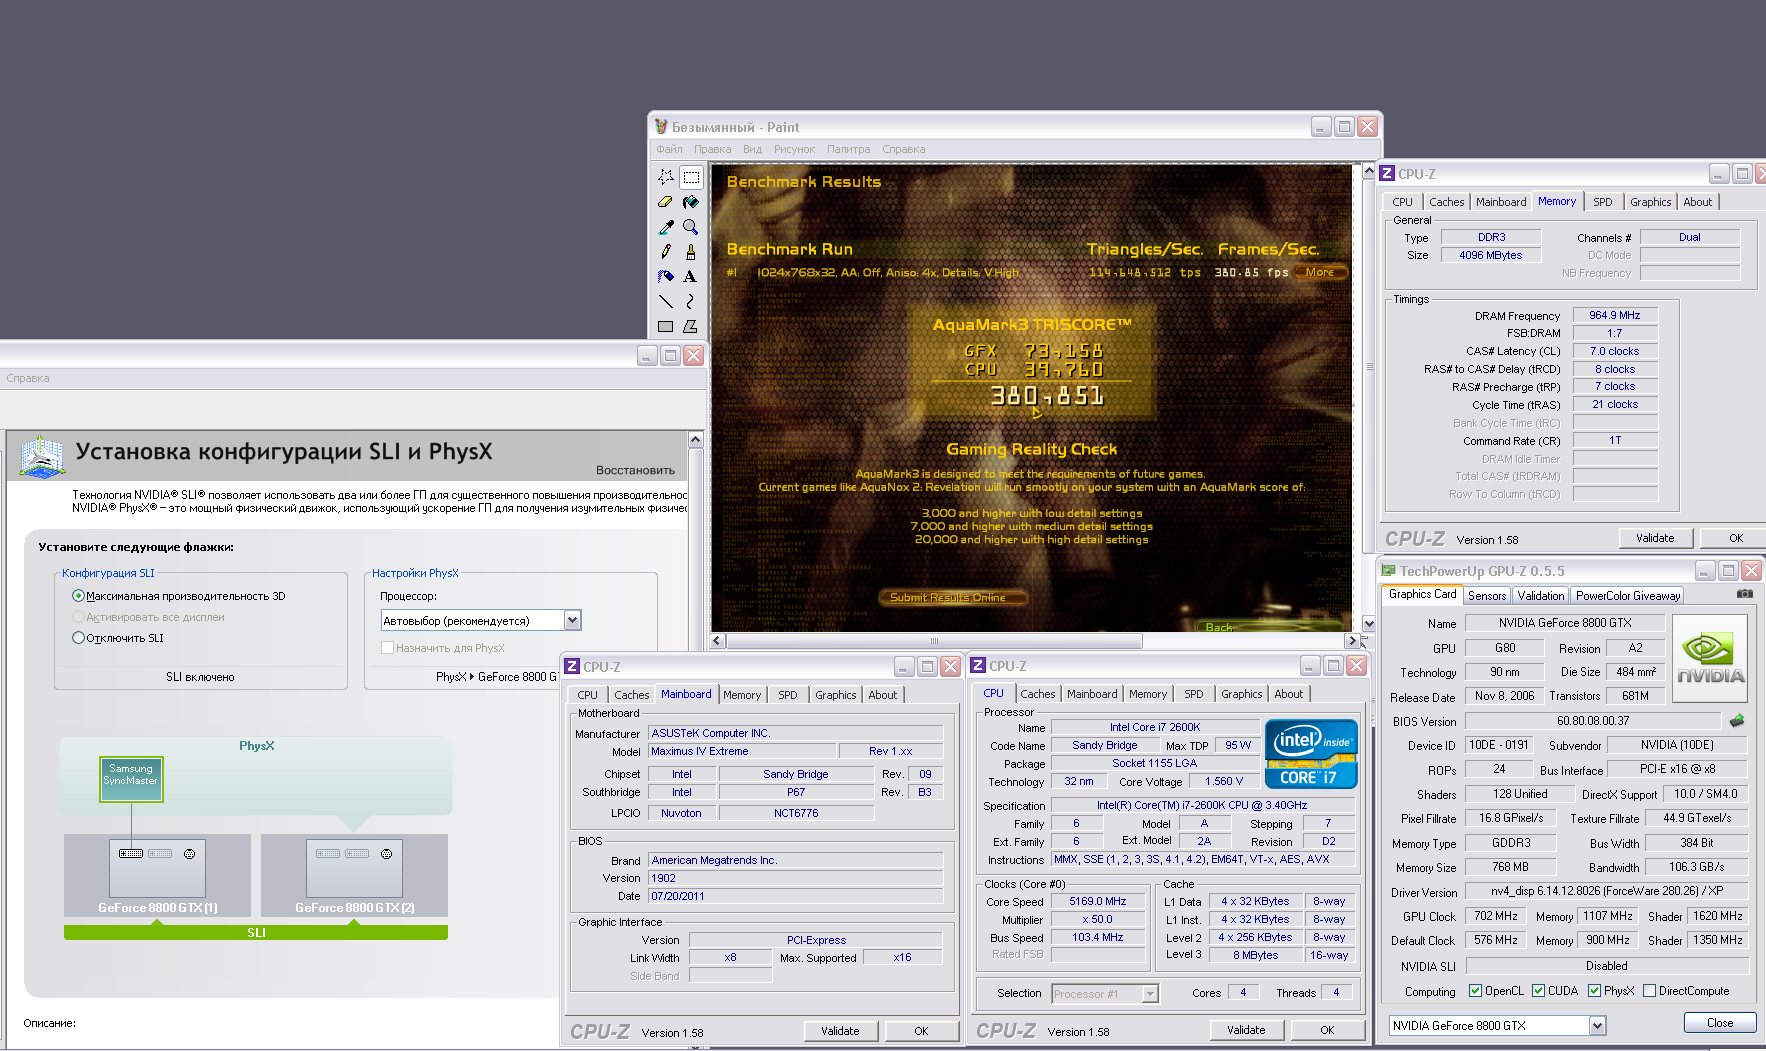Click the Paint horizontal scrollbar right arrow
1766x1051 pixels.
1353,640
